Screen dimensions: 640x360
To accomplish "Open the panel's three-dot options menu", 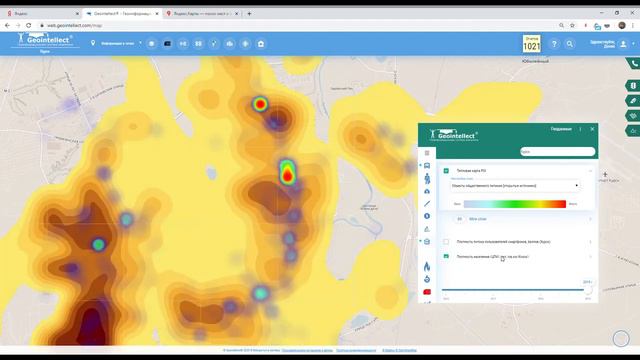I will [580, 129].
